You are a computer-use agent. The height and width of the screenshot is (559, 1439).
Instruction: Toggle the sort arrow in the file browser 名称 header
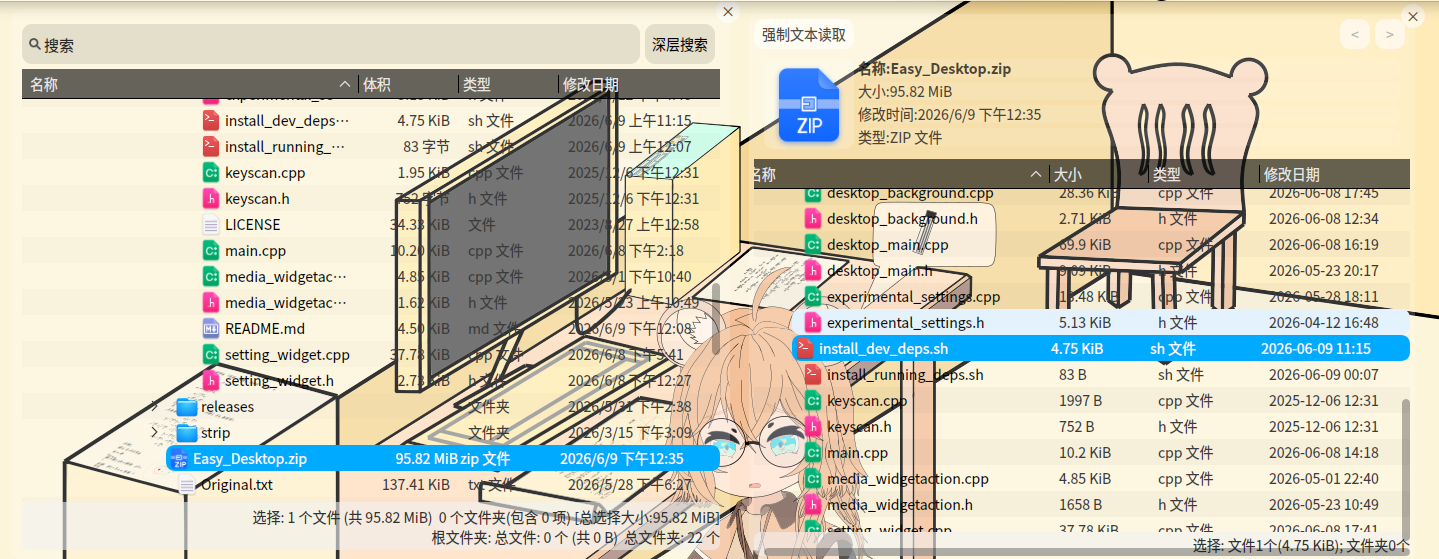pos(345,85)
